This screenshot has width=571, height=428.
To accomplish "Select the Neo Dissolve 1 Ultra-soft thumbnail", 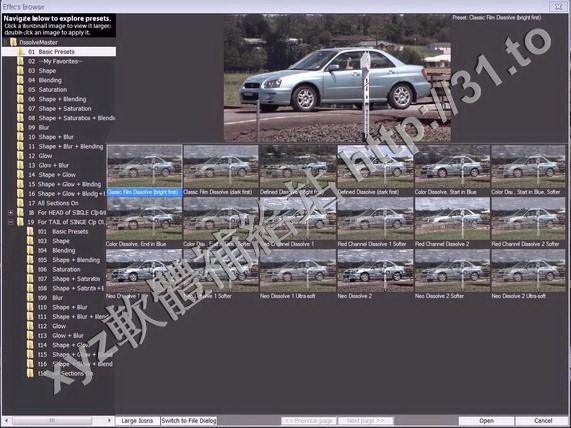I will [298, 271].
